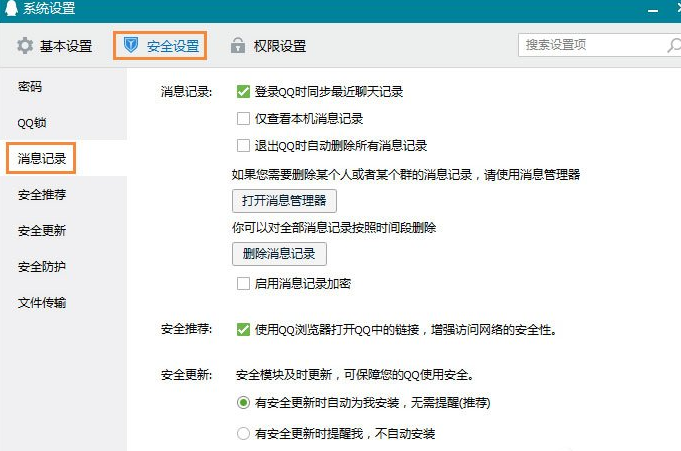Uncheck 使用QQ浏览器打开QQ中的链接 option
681x451 pixels.
(243, 329)
